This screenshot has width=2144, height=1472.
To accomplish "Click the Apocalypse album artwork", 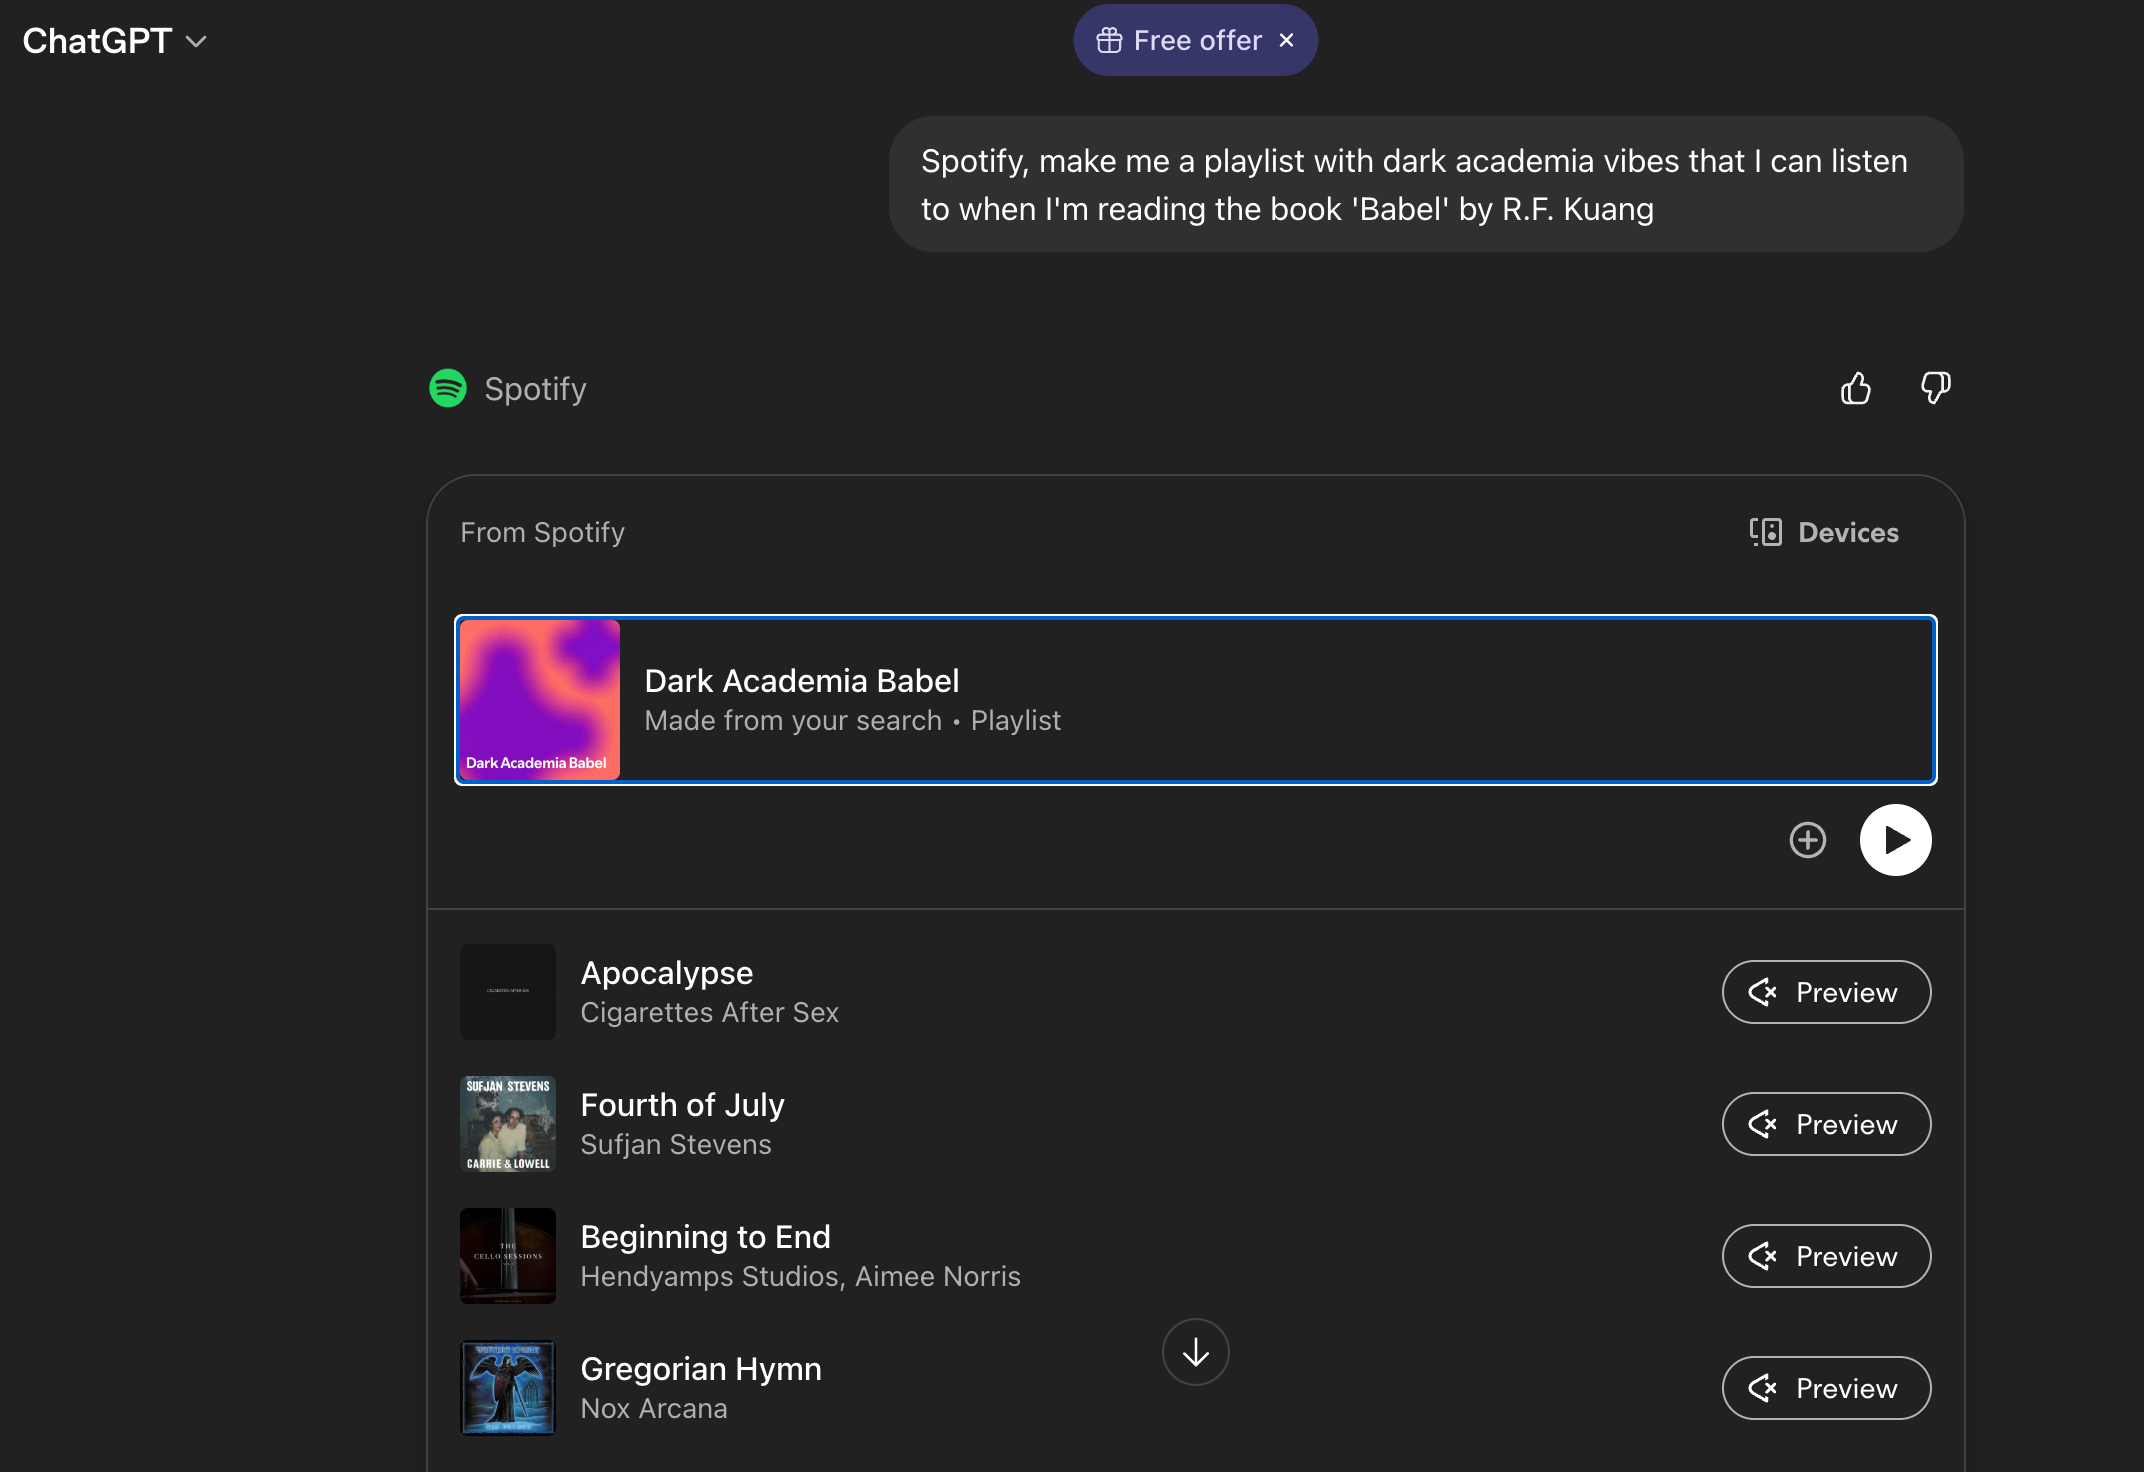I will coord(508,992).
